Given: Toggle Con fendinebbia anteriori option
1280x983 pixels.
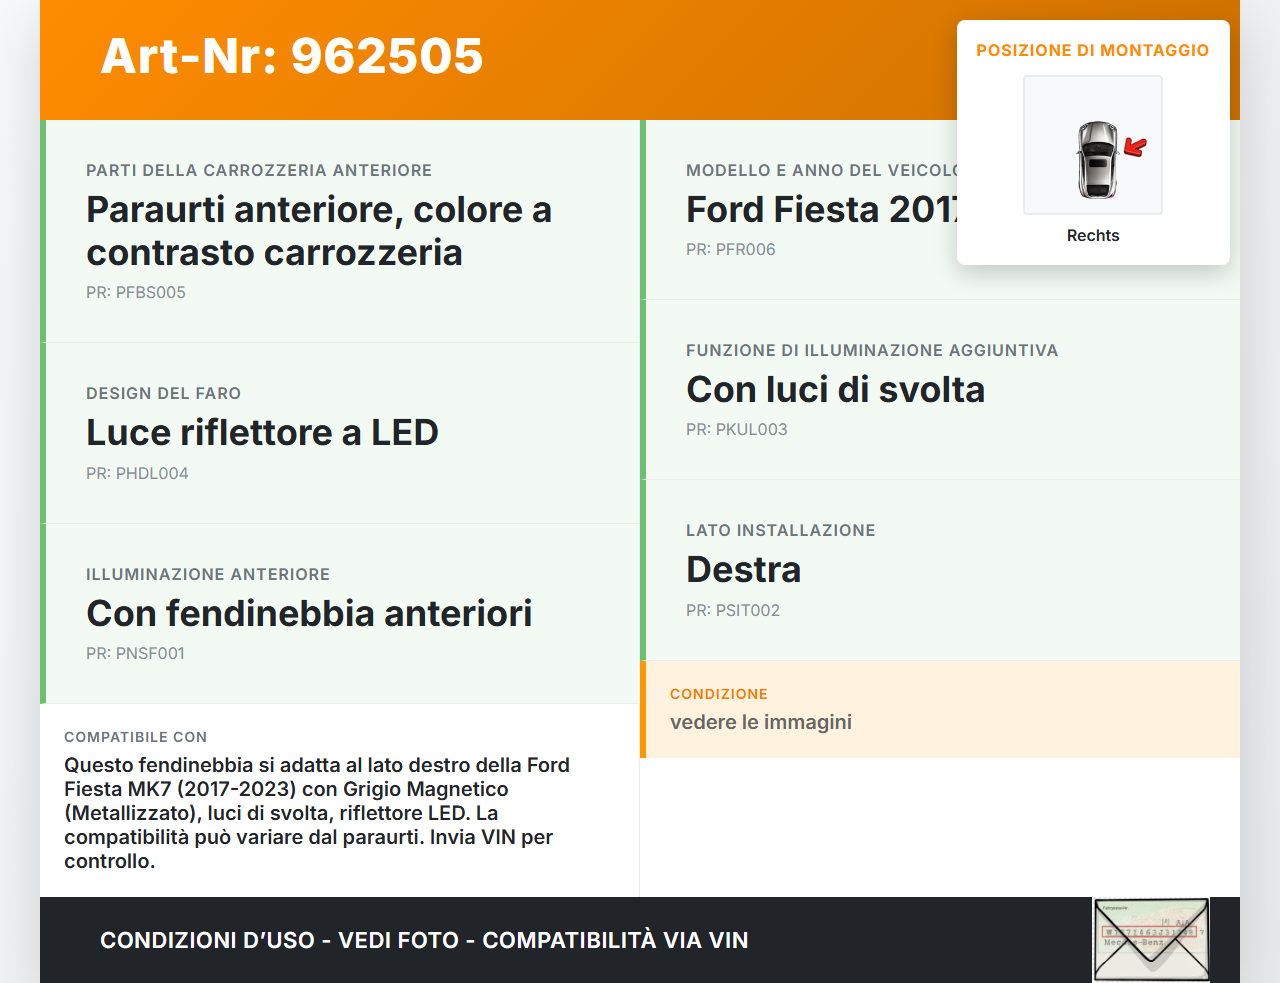Looking at the screenshot, I should [x=309, y=613].
